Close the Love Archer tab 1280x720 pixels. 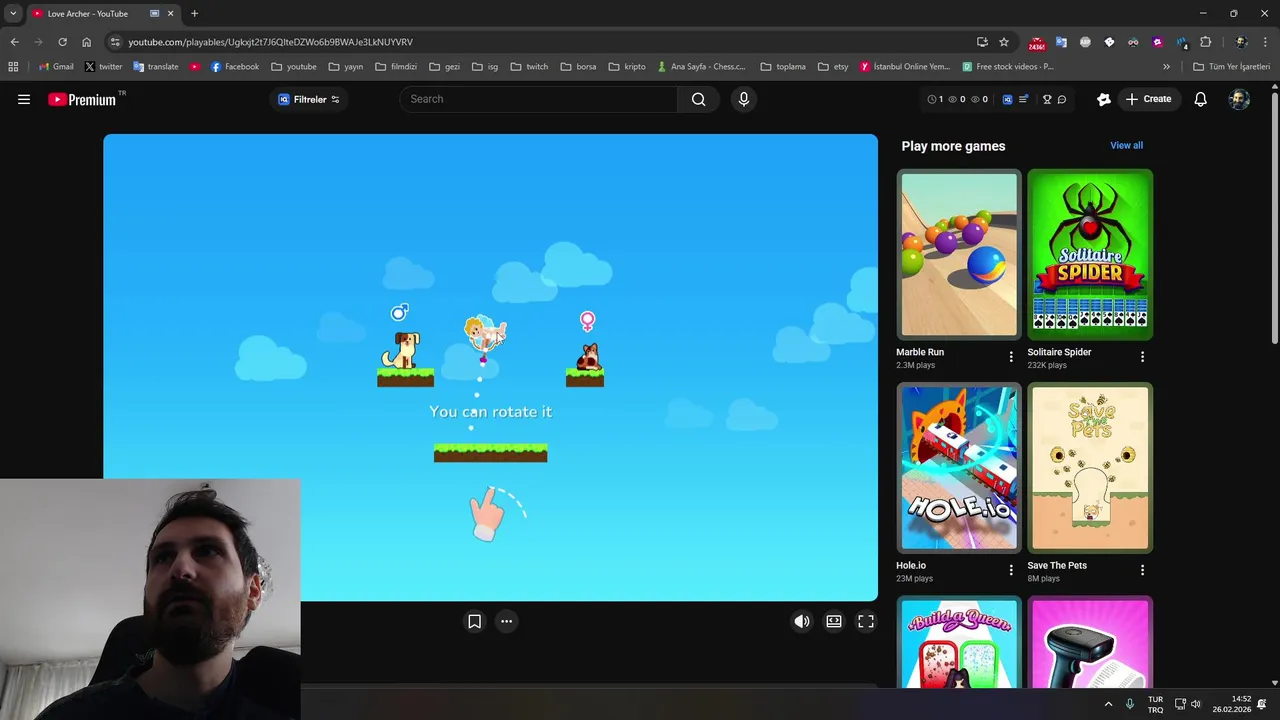tap(171, 14)
